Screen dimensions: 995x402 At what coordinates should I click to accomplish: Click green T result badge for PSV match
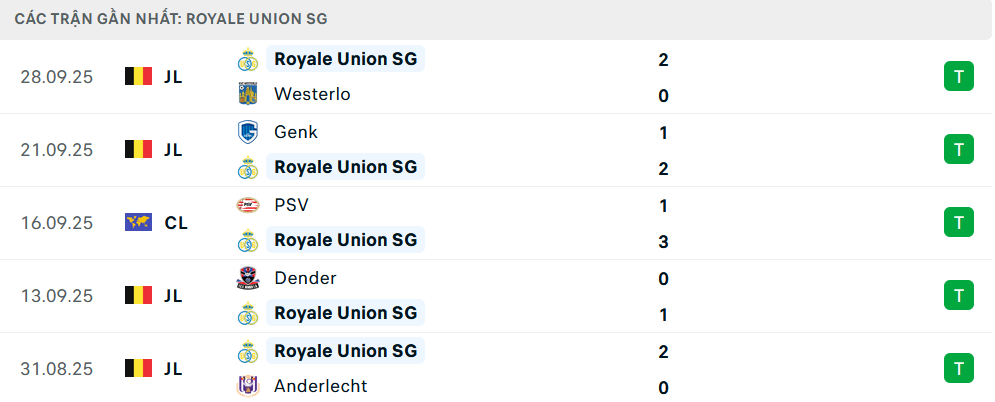pyautogui.click(x=958, y=222)
